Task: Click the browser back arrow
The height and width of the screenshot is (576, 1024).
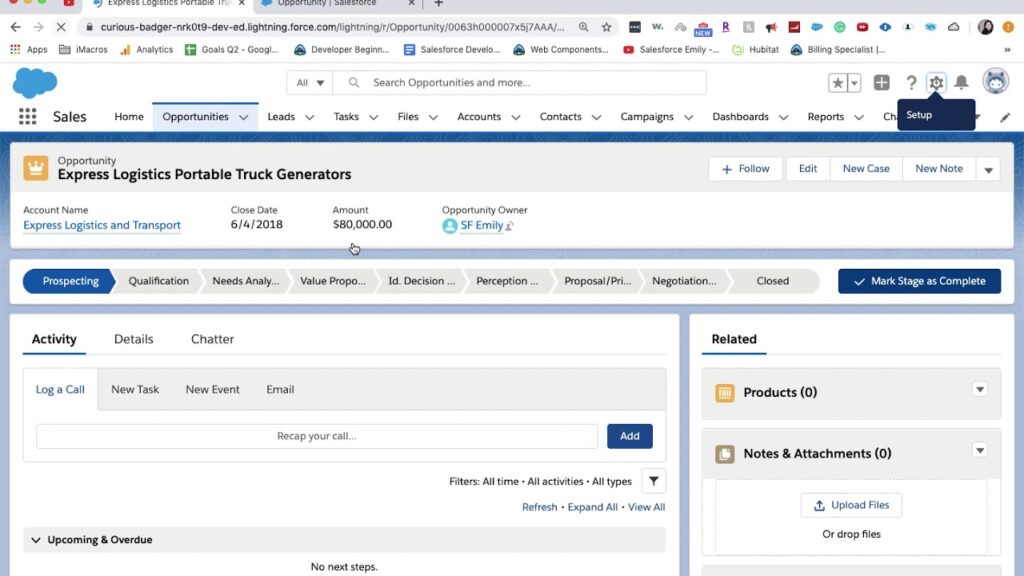Action: tap(16, 27)
